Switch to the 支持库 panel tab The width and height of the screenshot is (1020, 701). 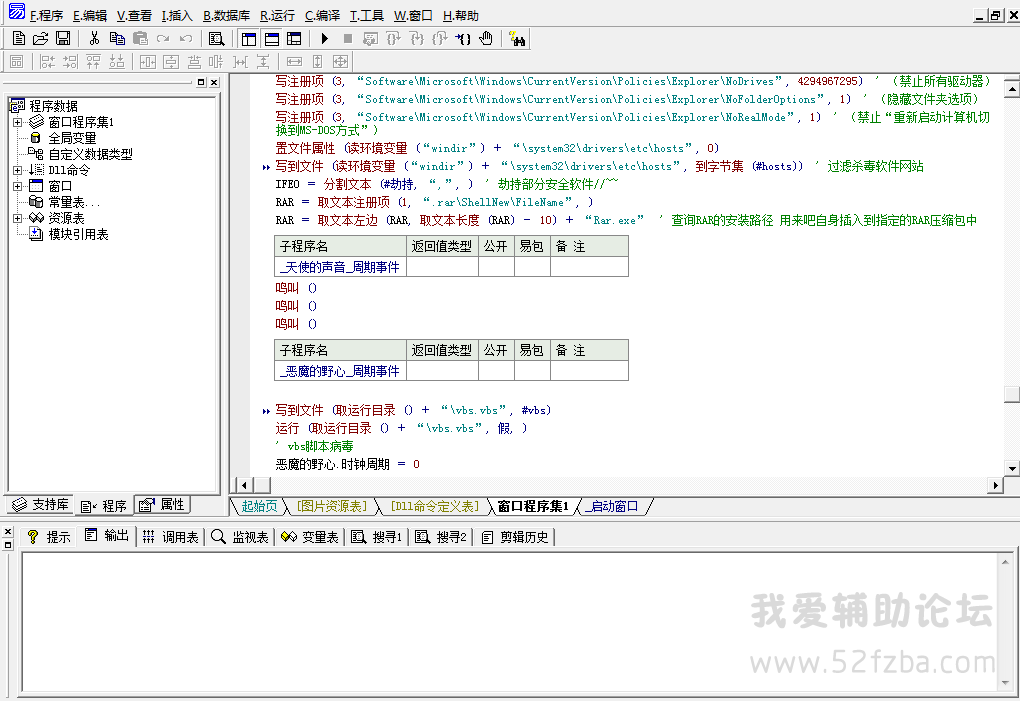coord(40,505)
